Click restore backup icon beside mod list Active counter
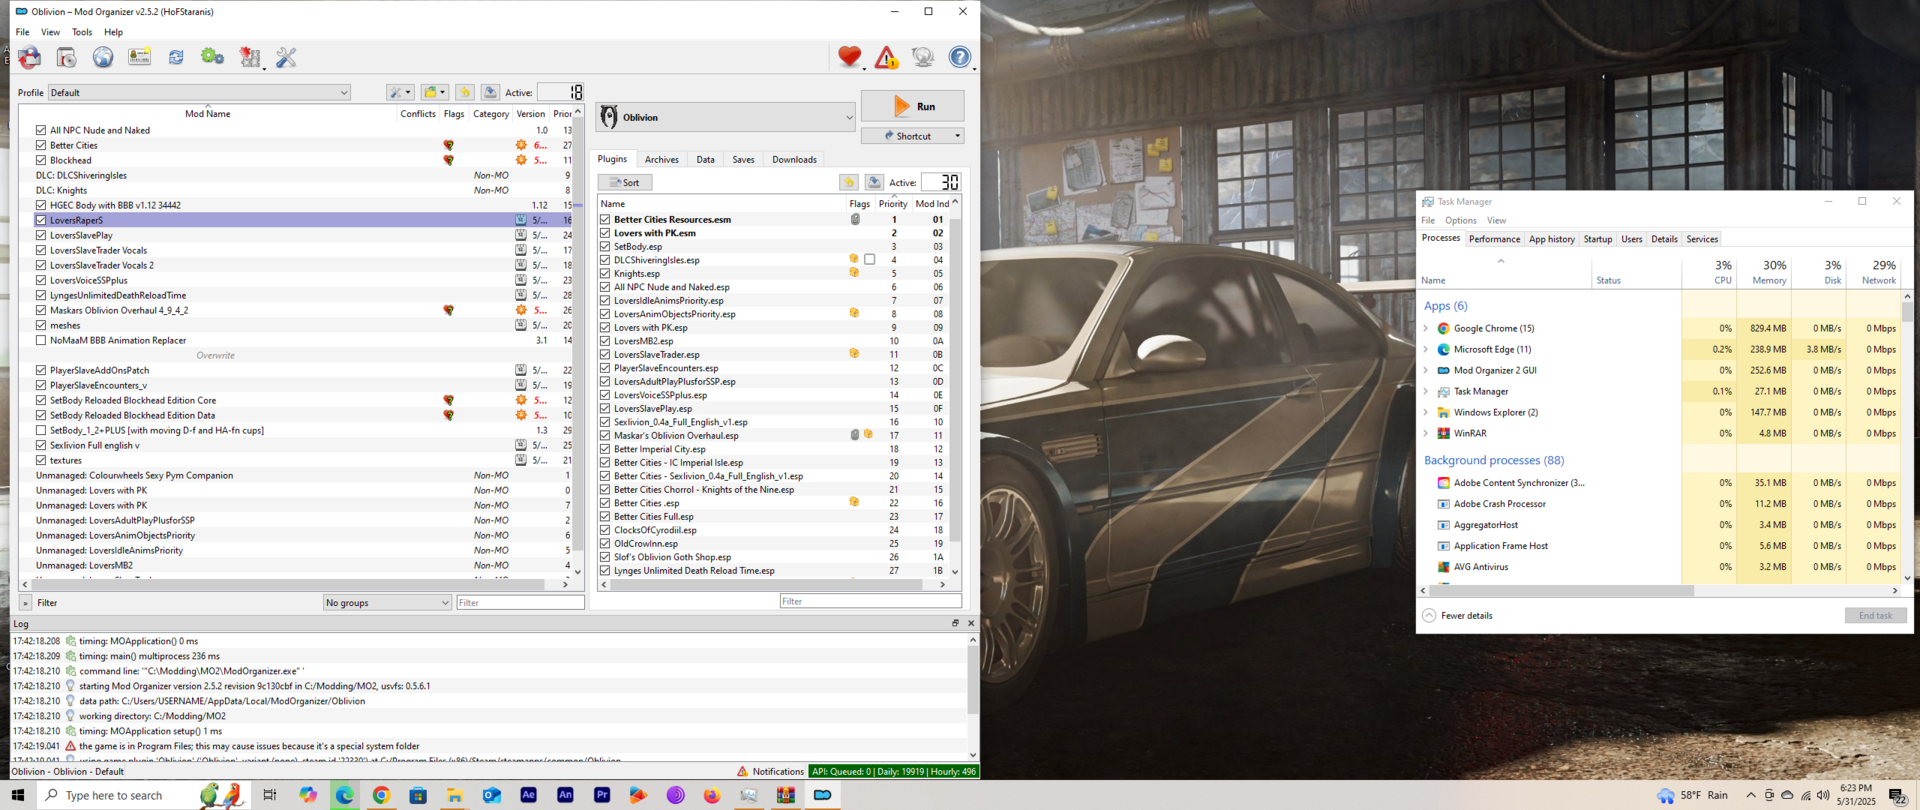The width and height of the screenshot is (1920, 810). pyautogui.click(x=465, y=92)
